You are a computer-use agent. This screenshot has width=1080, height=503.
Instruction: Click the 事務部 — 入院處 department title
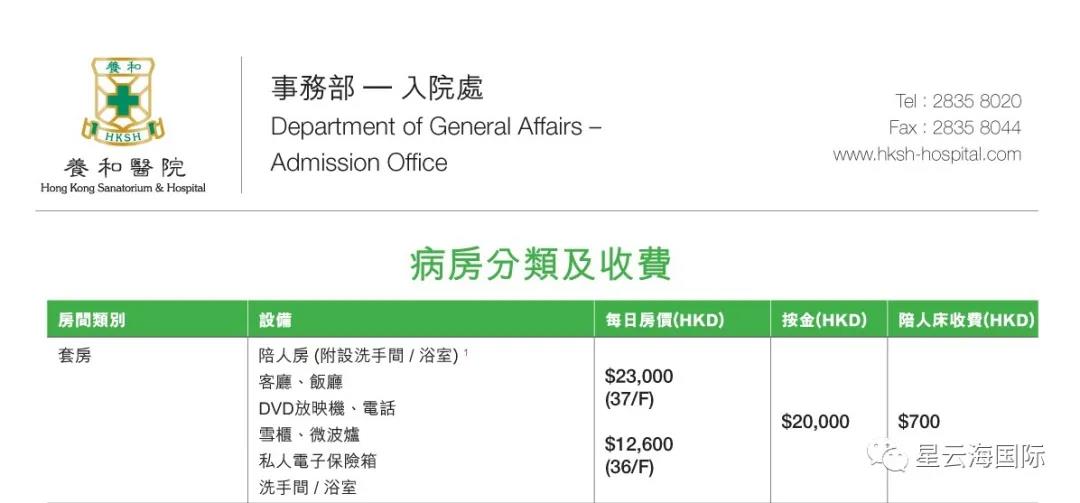[377, 88]
